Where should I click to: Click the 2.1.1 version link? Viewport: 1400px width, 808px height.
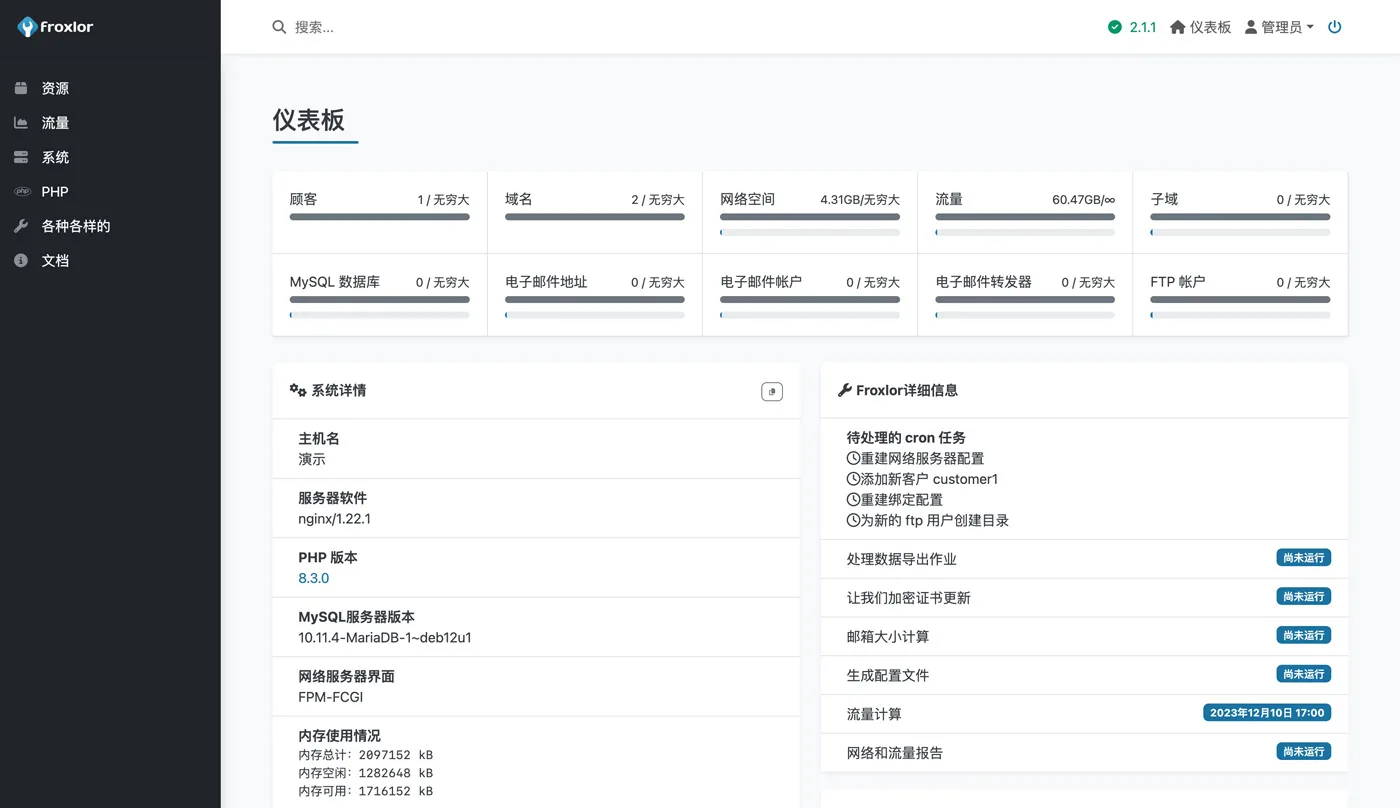1143,27
